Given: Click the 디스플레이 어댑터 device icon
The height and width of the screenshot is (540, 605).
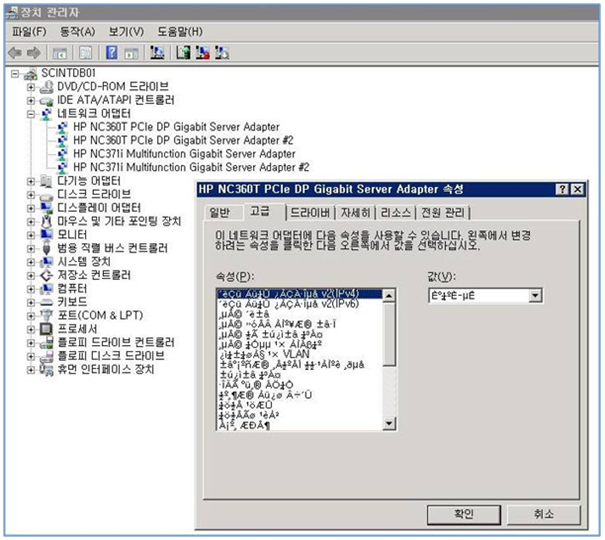Looking at the screenshot, I should tap(46, 208).
